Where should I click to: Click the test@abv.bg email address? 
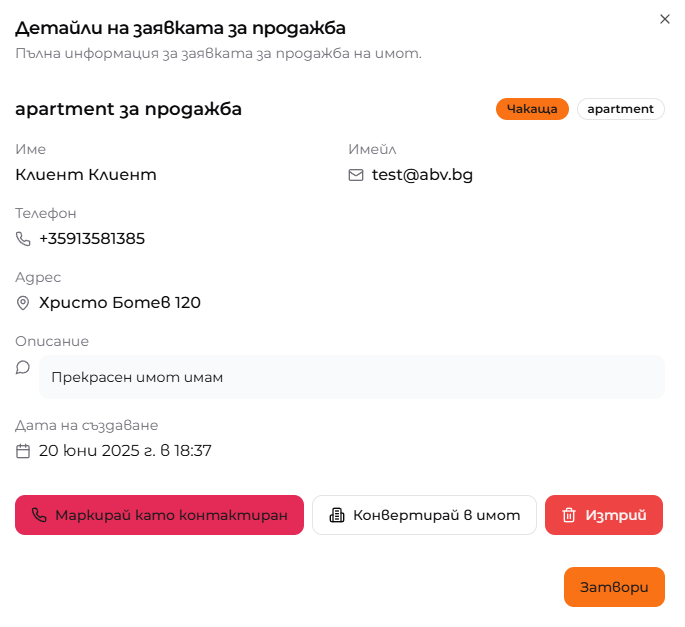pos(422,175)
